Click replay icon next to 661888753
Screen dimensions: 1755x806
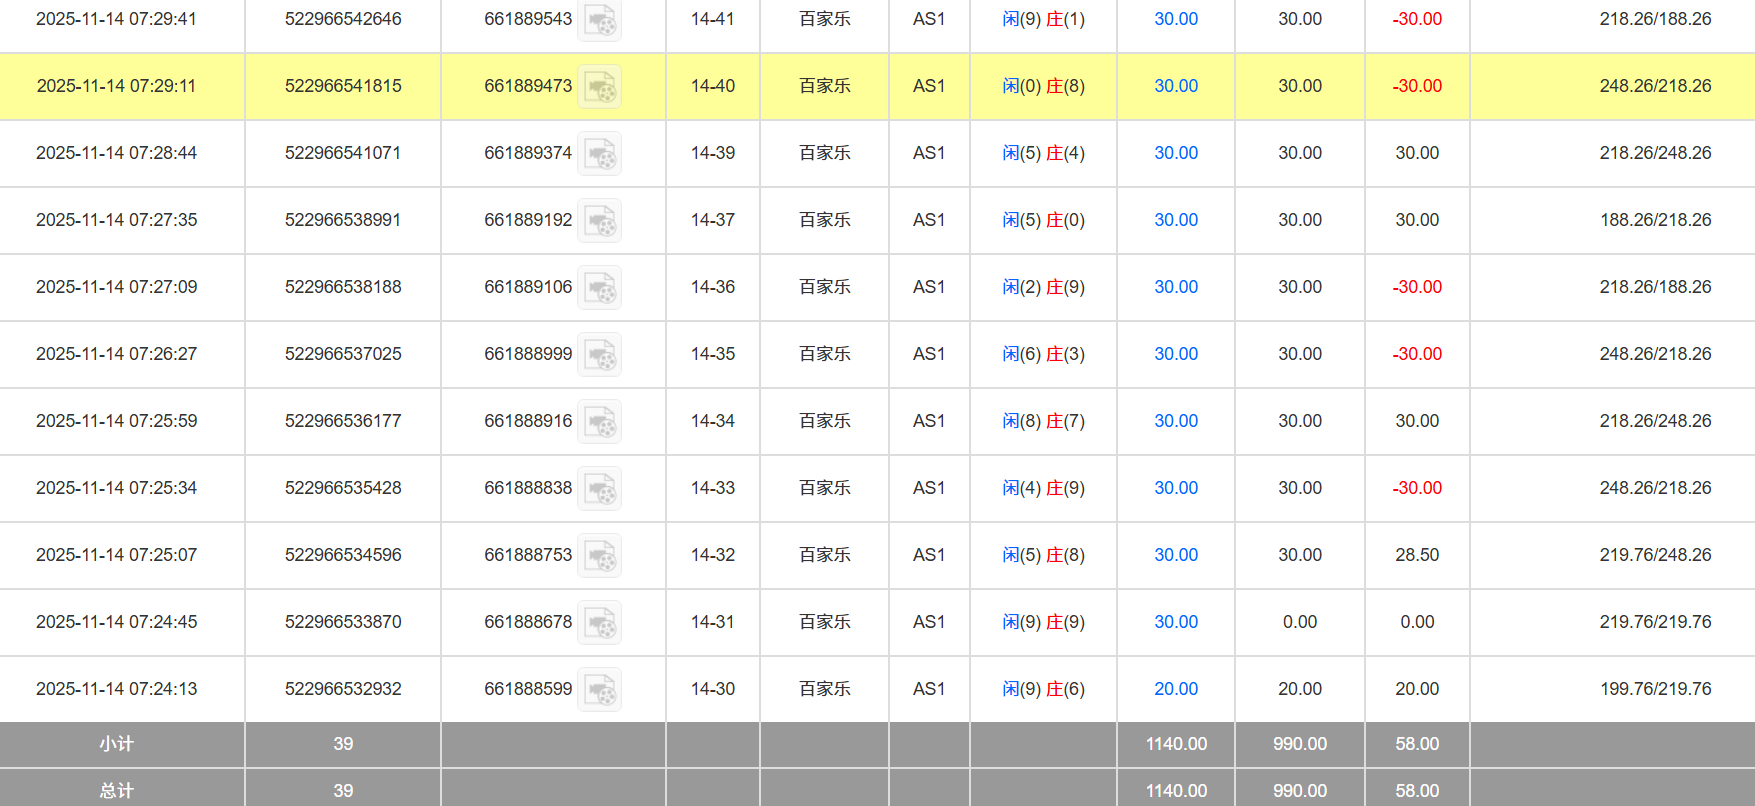pyautogui.click(x=600, y=556)
